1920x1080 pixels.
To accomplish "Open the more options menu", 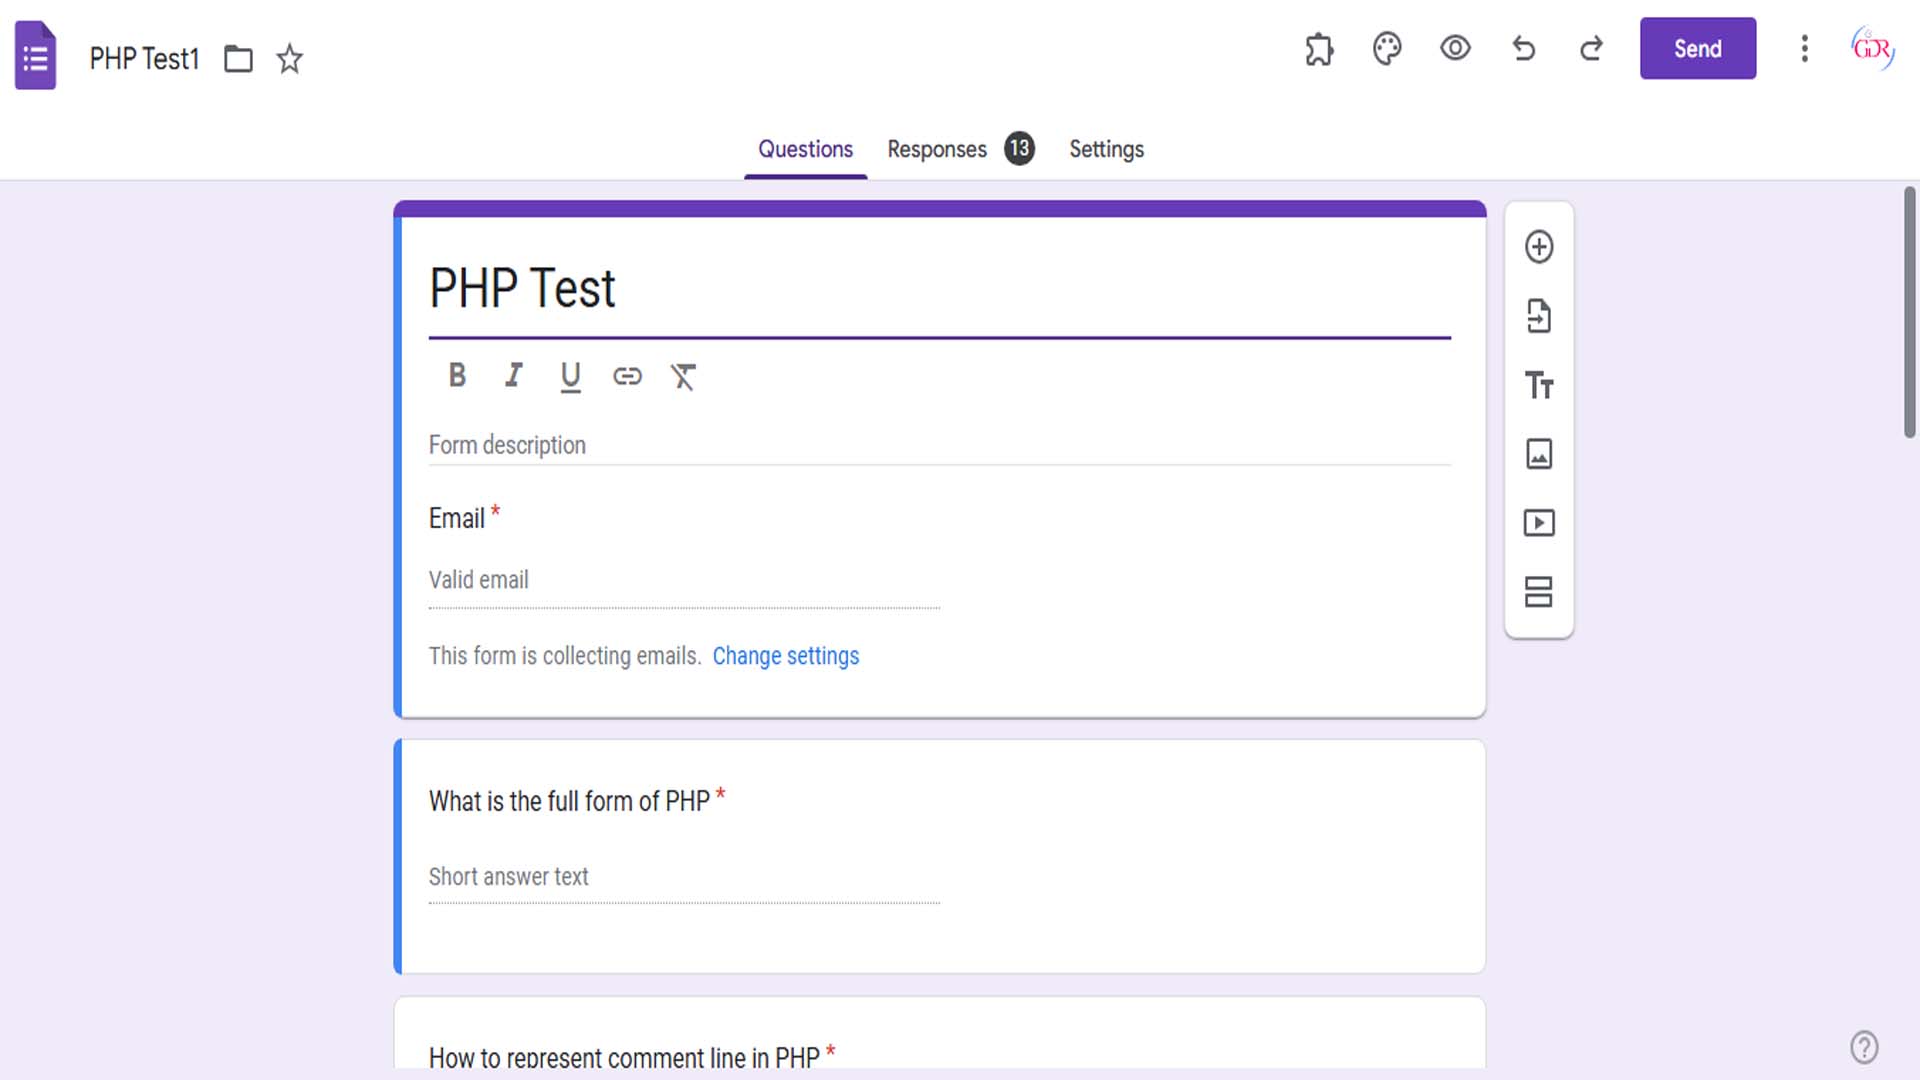I will pos(1804,49).
